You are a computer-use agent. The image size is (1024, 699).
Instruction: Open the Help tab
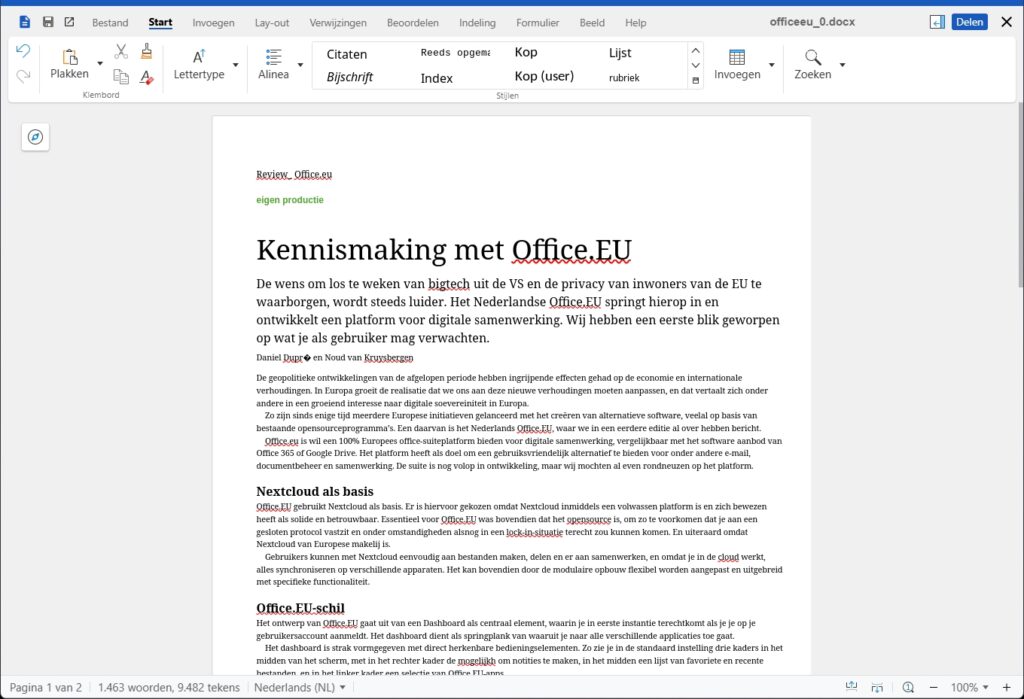[x=635, y=23]
